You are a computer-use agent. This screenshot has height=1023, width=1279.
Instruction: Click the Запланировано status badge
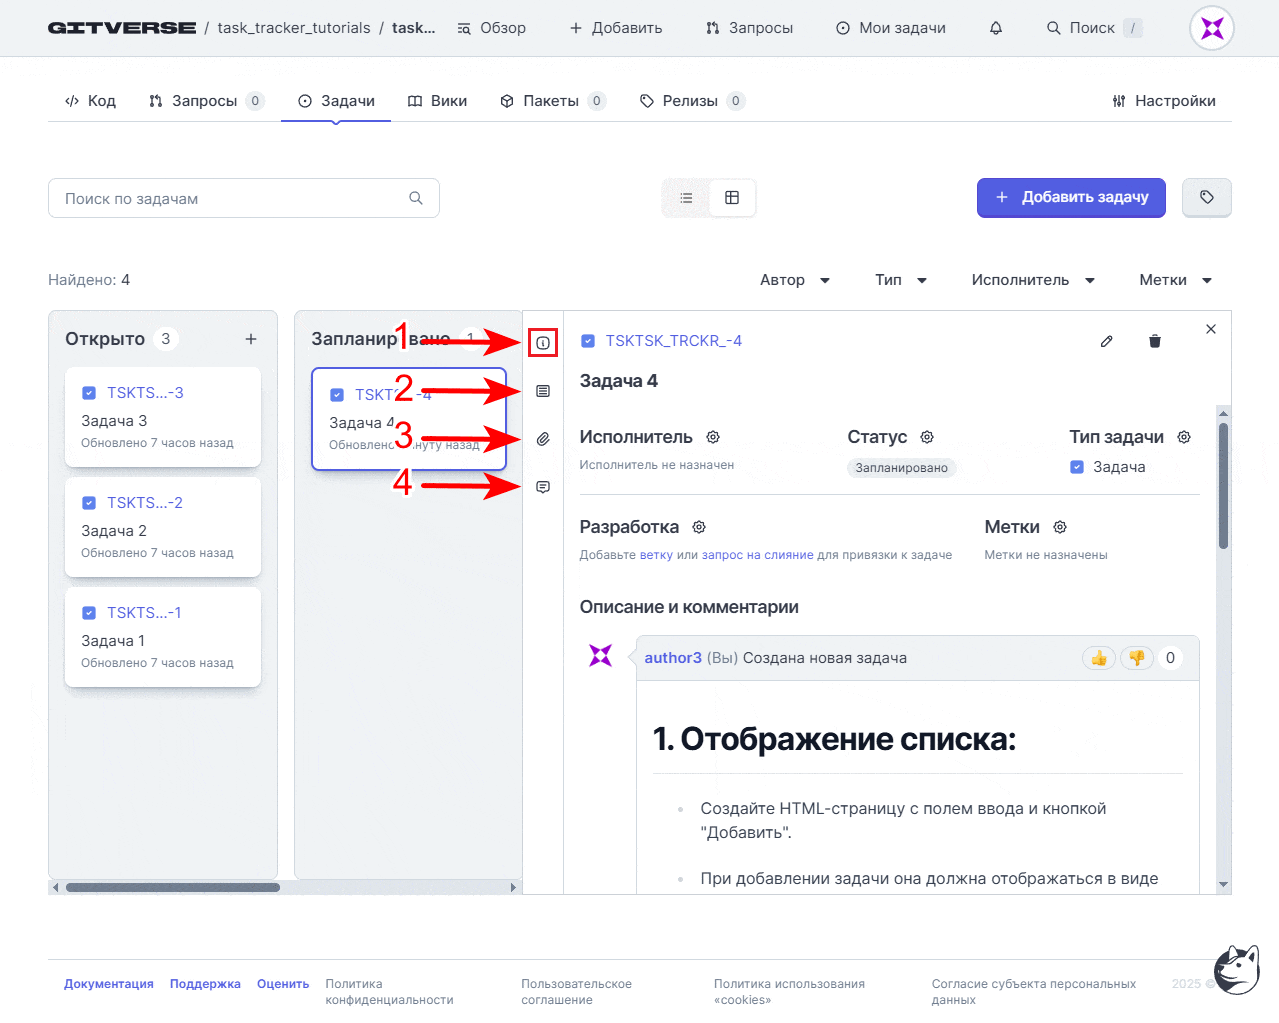click(x=901, y=468)
